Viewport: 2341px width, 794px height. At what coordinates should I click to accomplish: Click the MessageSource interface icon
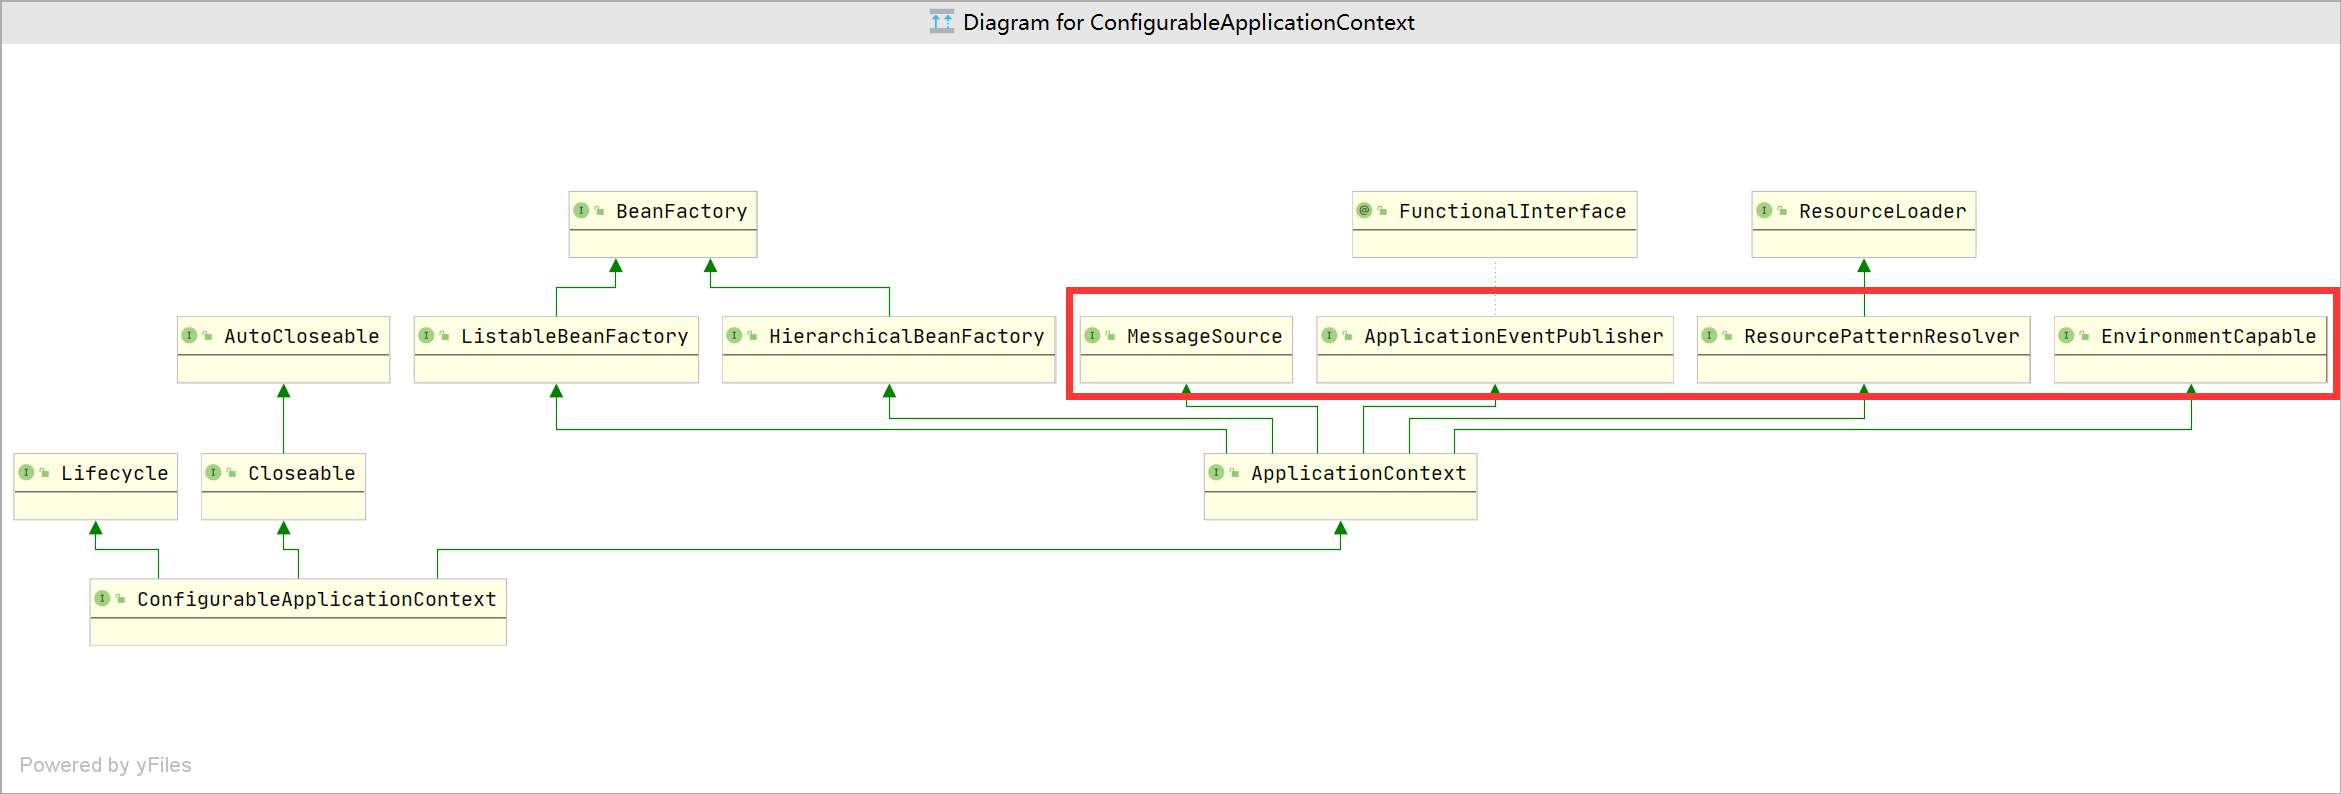point(1092,336)
